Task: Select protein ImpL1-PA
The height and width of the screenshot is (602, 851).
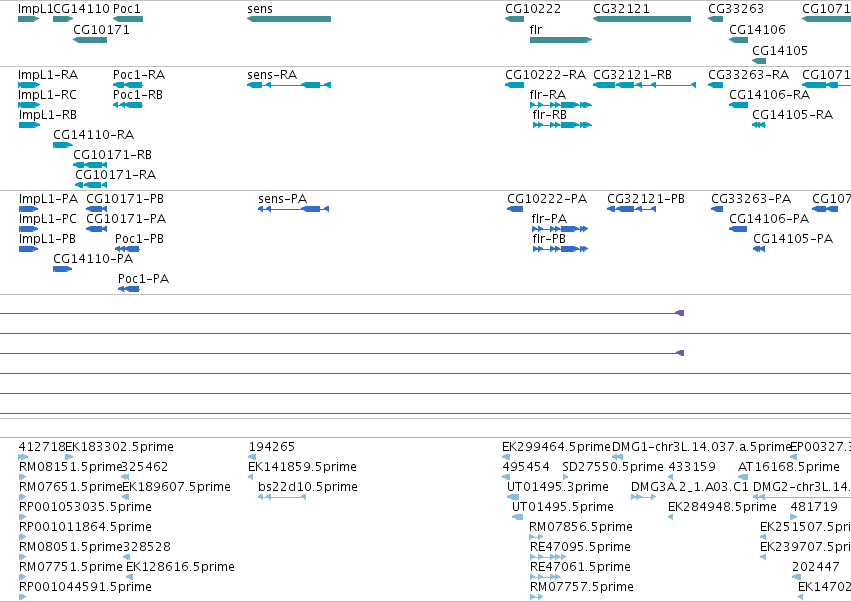Action: coord(48,199)
